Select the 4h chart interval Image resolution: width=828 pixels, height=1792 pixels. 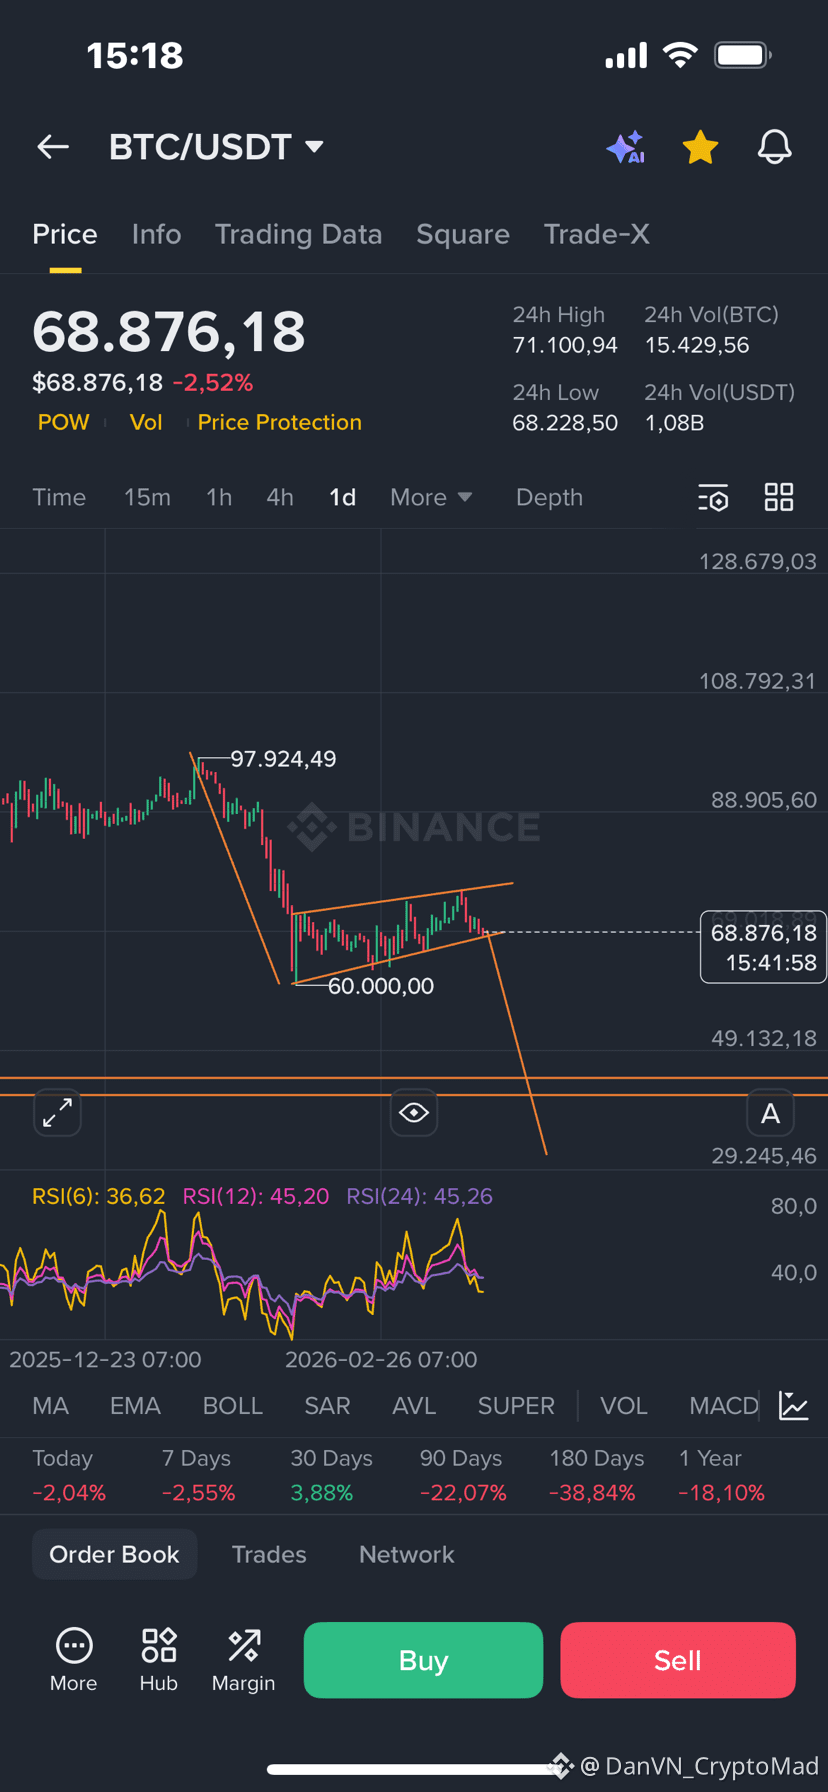(280, 497)
